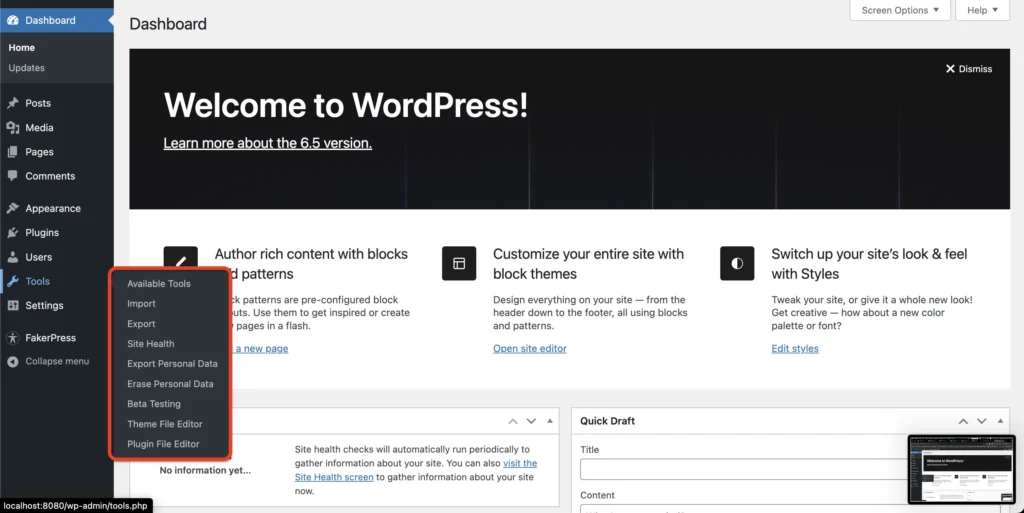The height and width of the screenshot is (513, 1024).
Task: Expand the Help dropdown tab
Action: pyautogui.click(x=983, y=10)
